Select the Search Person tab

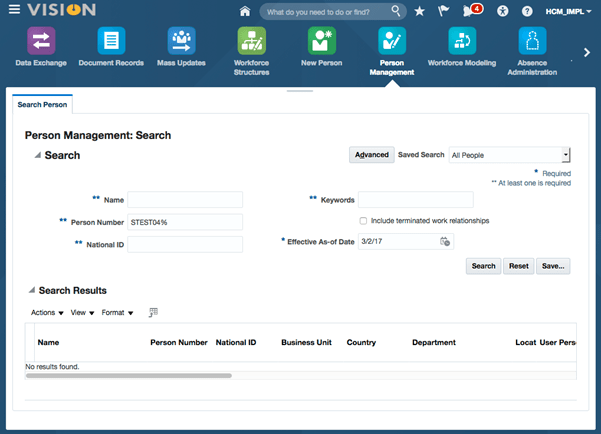coord(42,104)
